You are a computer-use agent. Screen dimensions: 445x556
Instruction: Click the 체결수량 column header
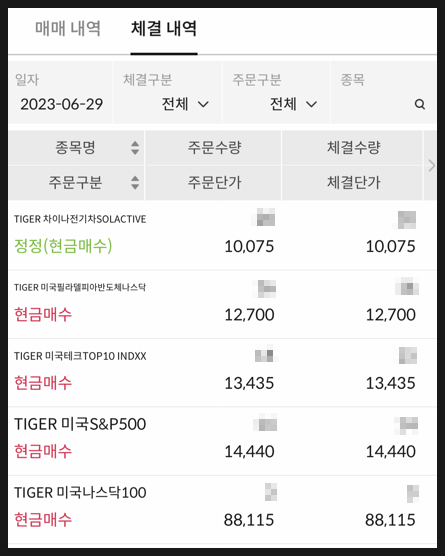click(353, 148)
